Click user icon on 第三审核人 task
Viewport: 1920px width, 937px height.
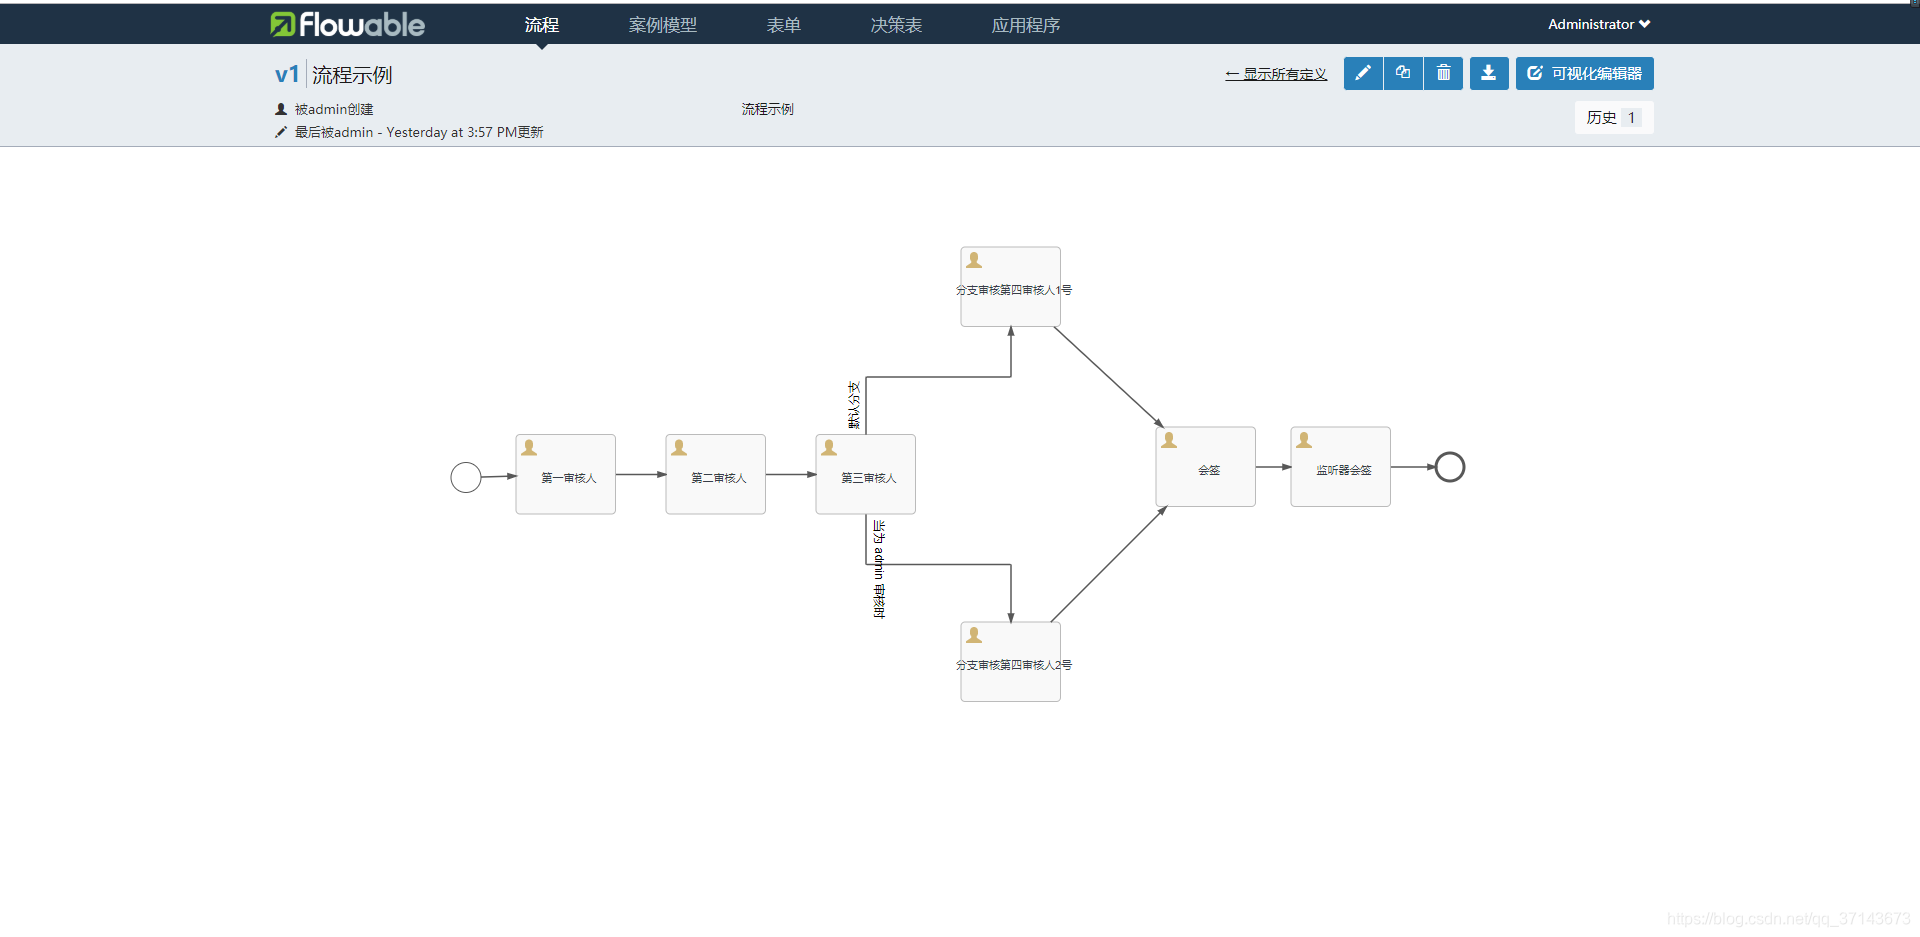click(829, 448)
